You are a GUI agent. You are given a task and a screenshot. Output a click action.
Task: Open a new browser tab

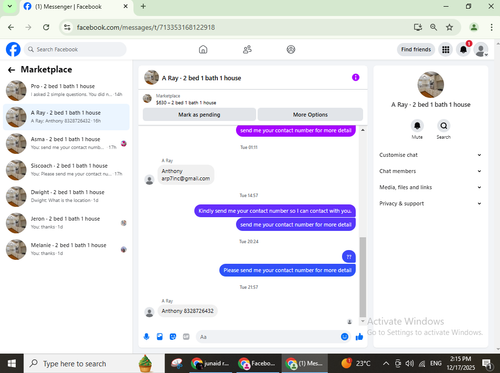pyautogui.click(x=143, y=6)
